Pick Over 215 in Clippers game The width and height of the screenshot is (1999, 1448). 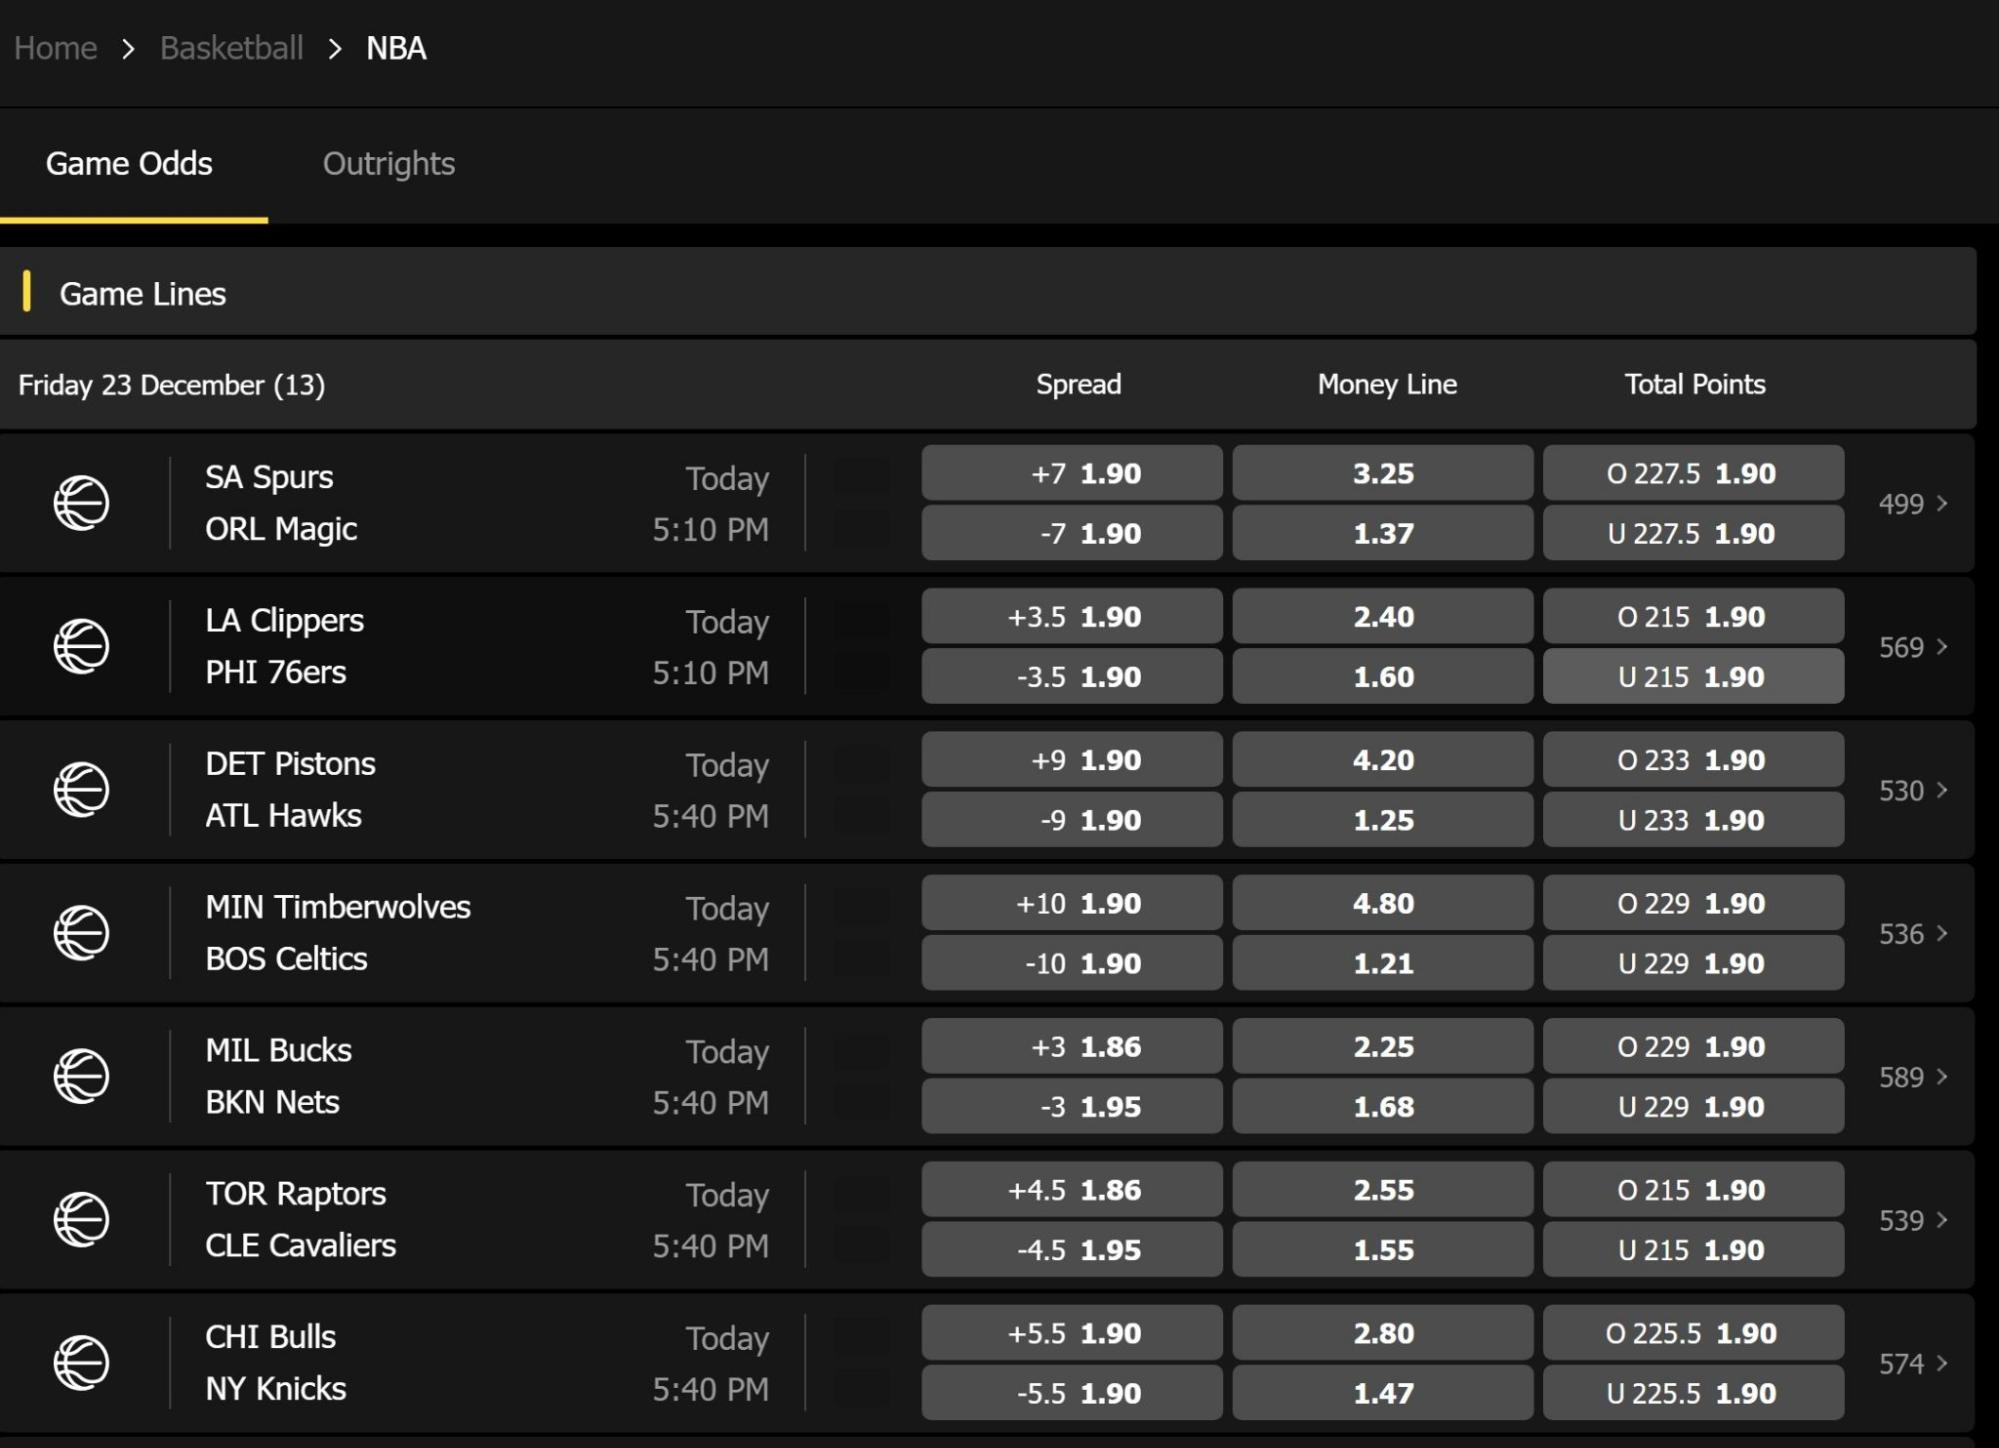click(1693, 616)
